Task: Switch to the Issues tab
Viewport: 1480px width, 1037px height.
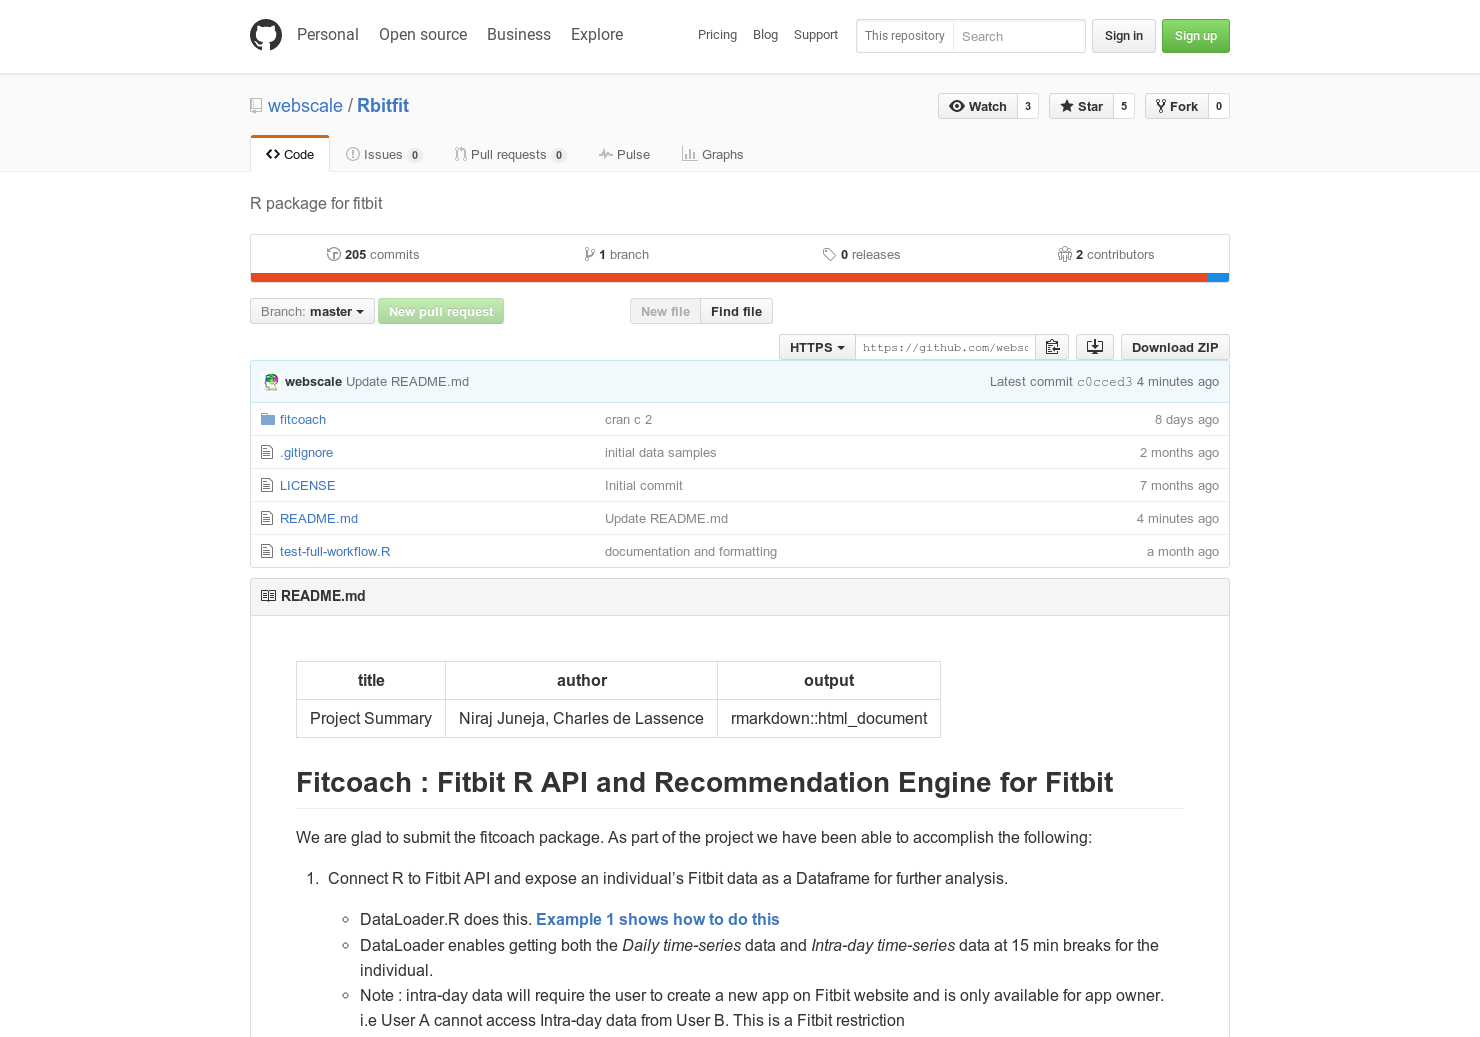Action: coord(383,154)
